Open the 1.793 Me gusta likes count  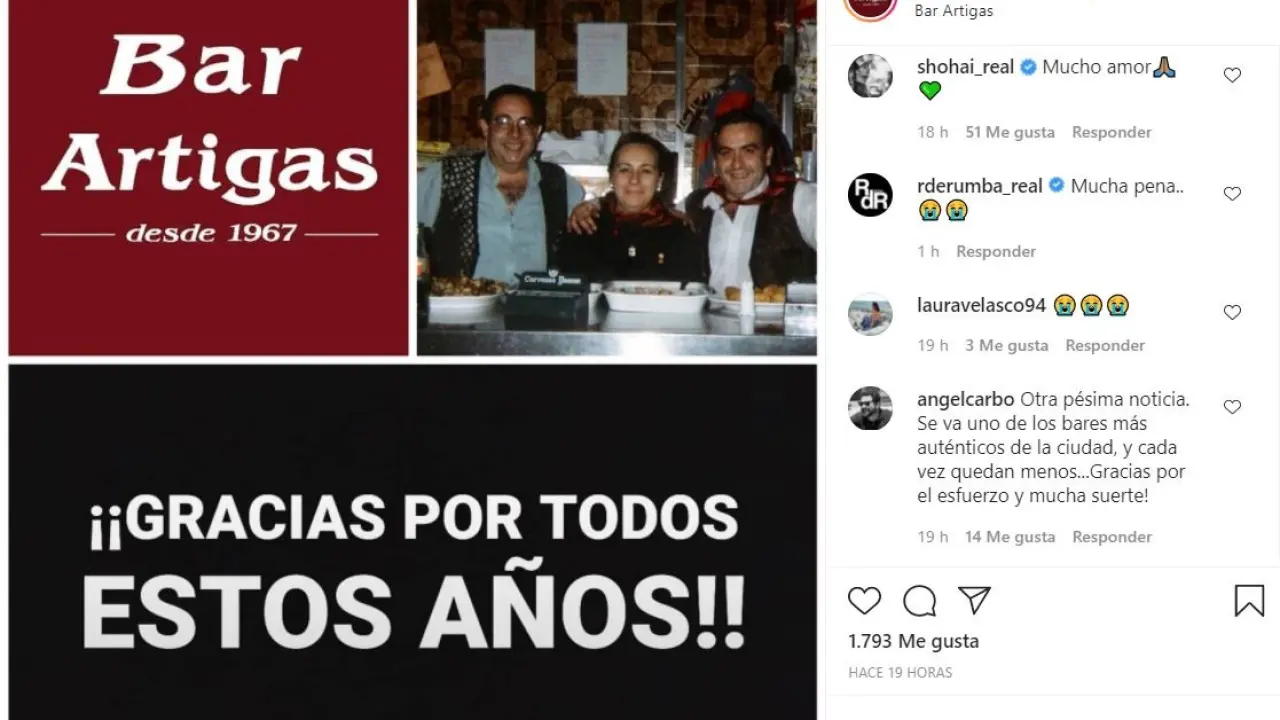[x=913, y=641]
